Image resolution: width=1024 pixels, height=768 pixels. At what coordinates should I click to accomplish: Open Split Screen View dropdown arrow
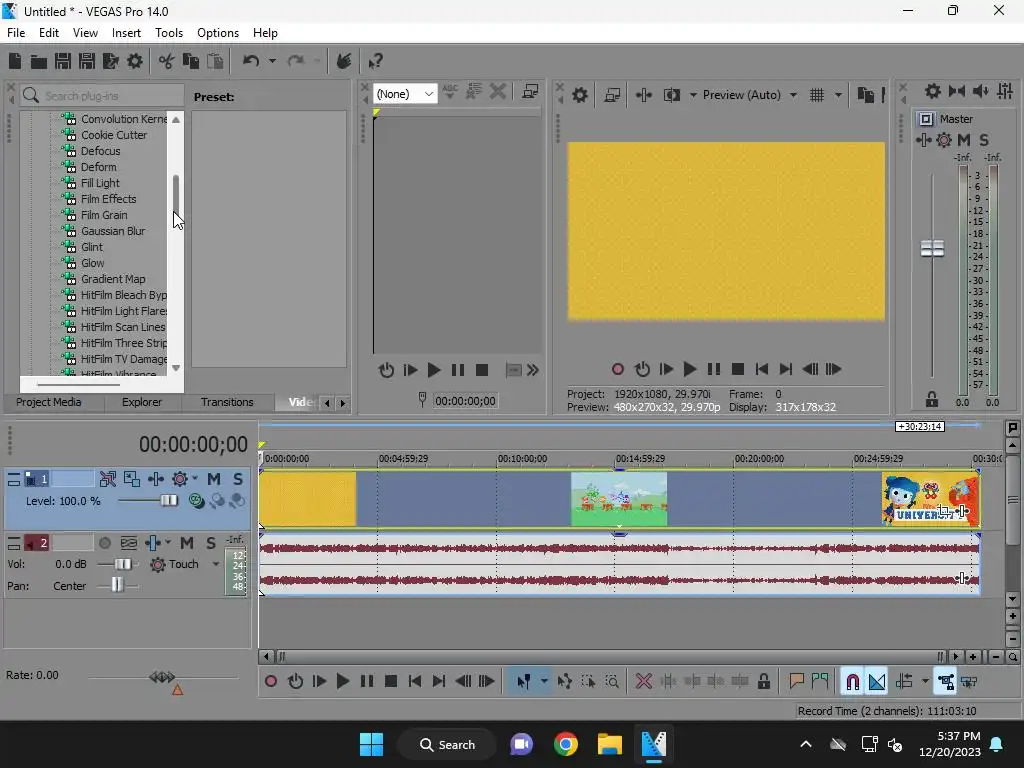tap(693, 95)
